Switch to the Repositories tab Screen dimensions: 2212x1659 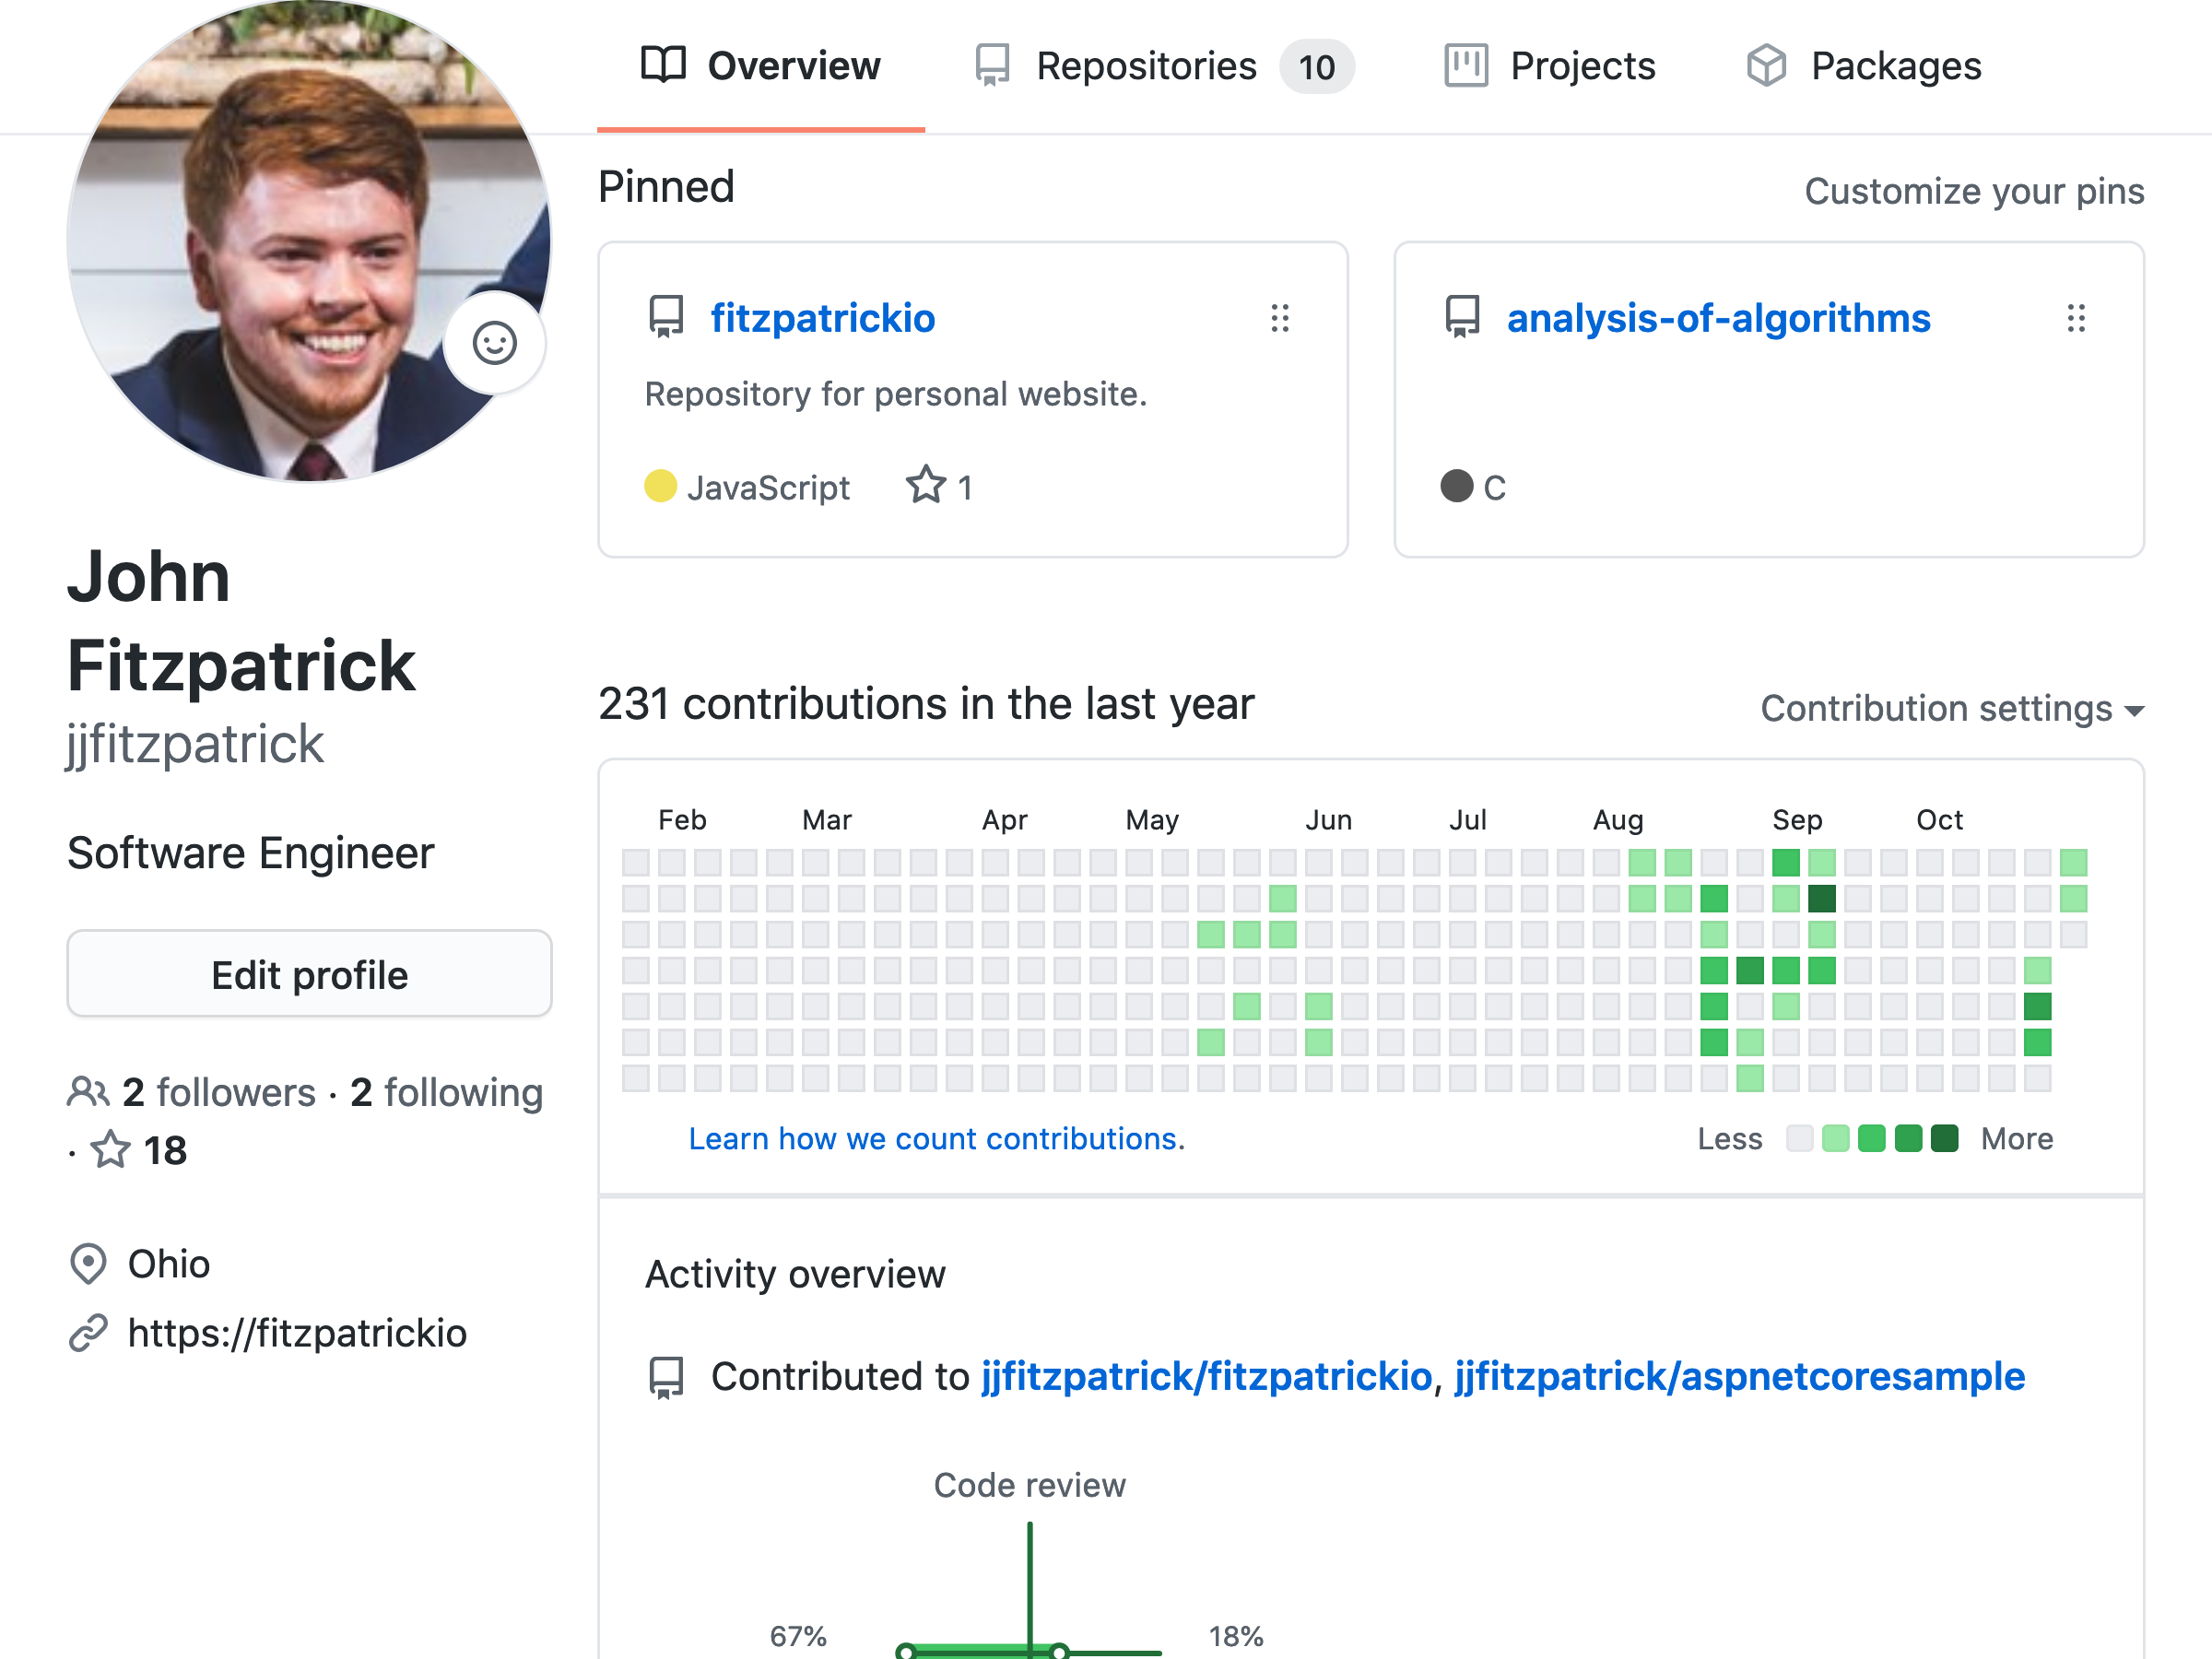(x=1164, y=66)
